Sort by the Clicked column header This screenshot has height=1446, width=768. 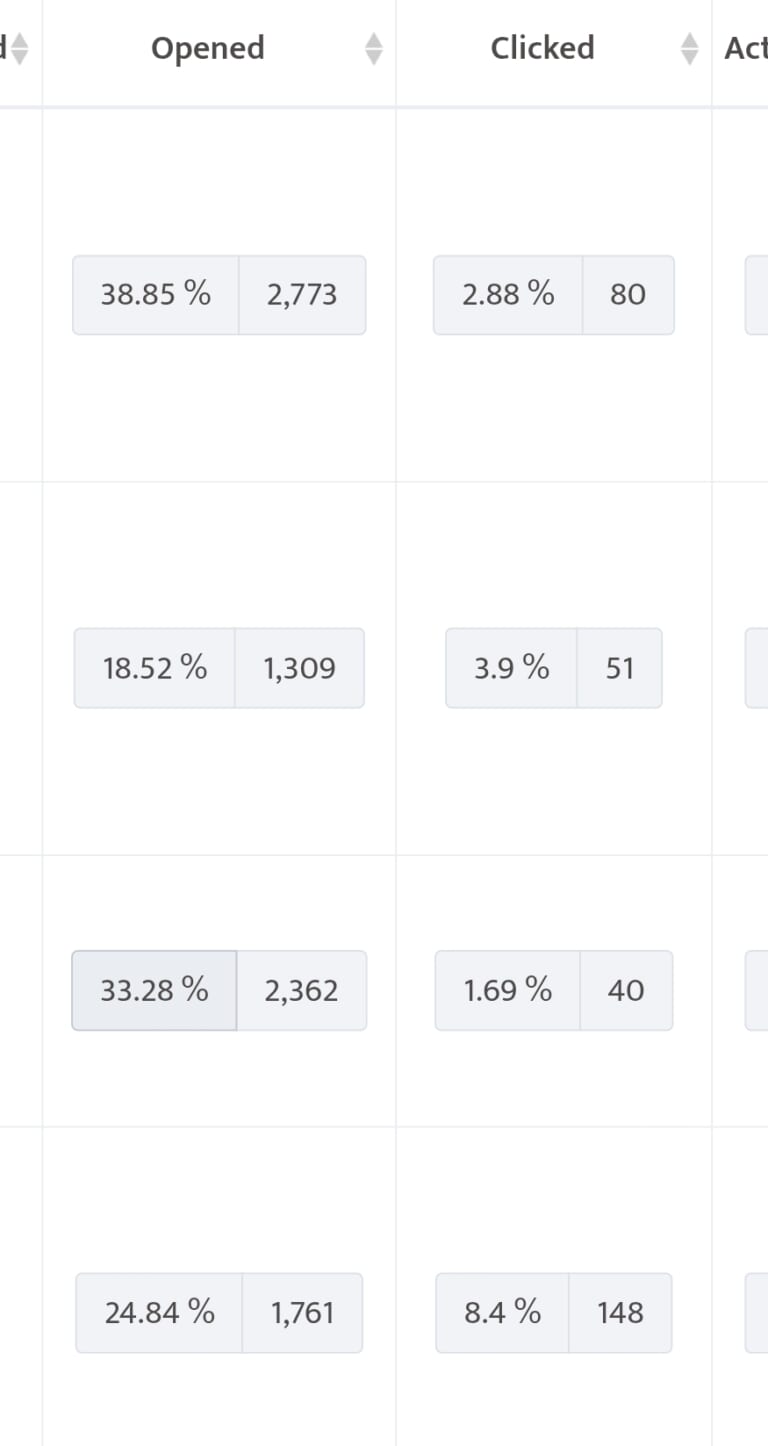(x=542, y=48)
